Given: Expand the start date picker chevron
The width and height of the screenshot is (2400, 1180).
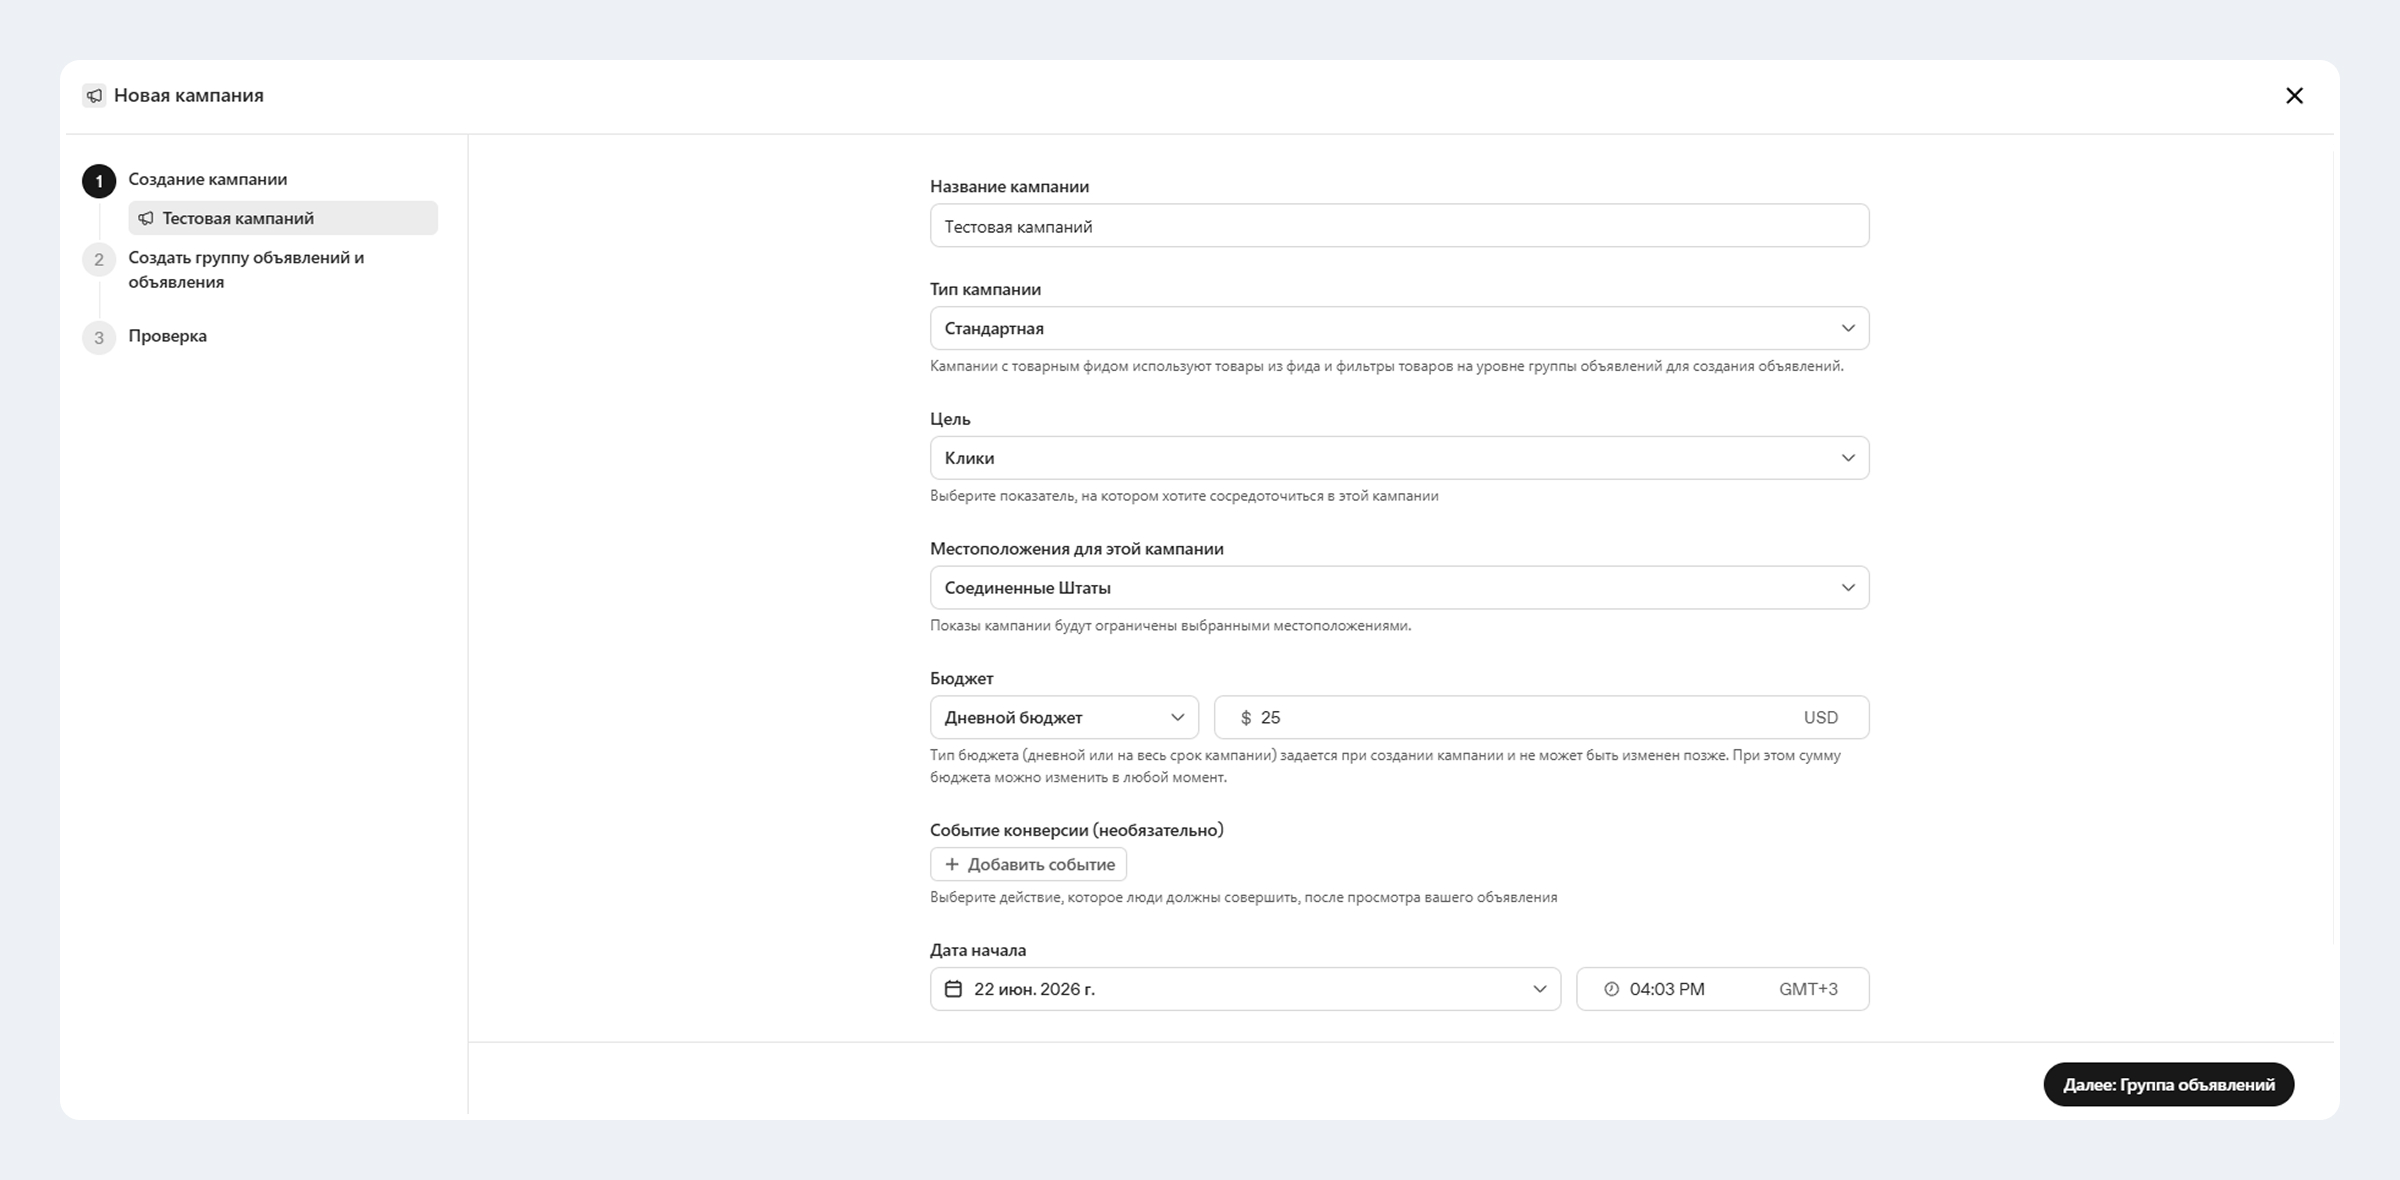Looking at the screenshot, I should point(1539,989).
